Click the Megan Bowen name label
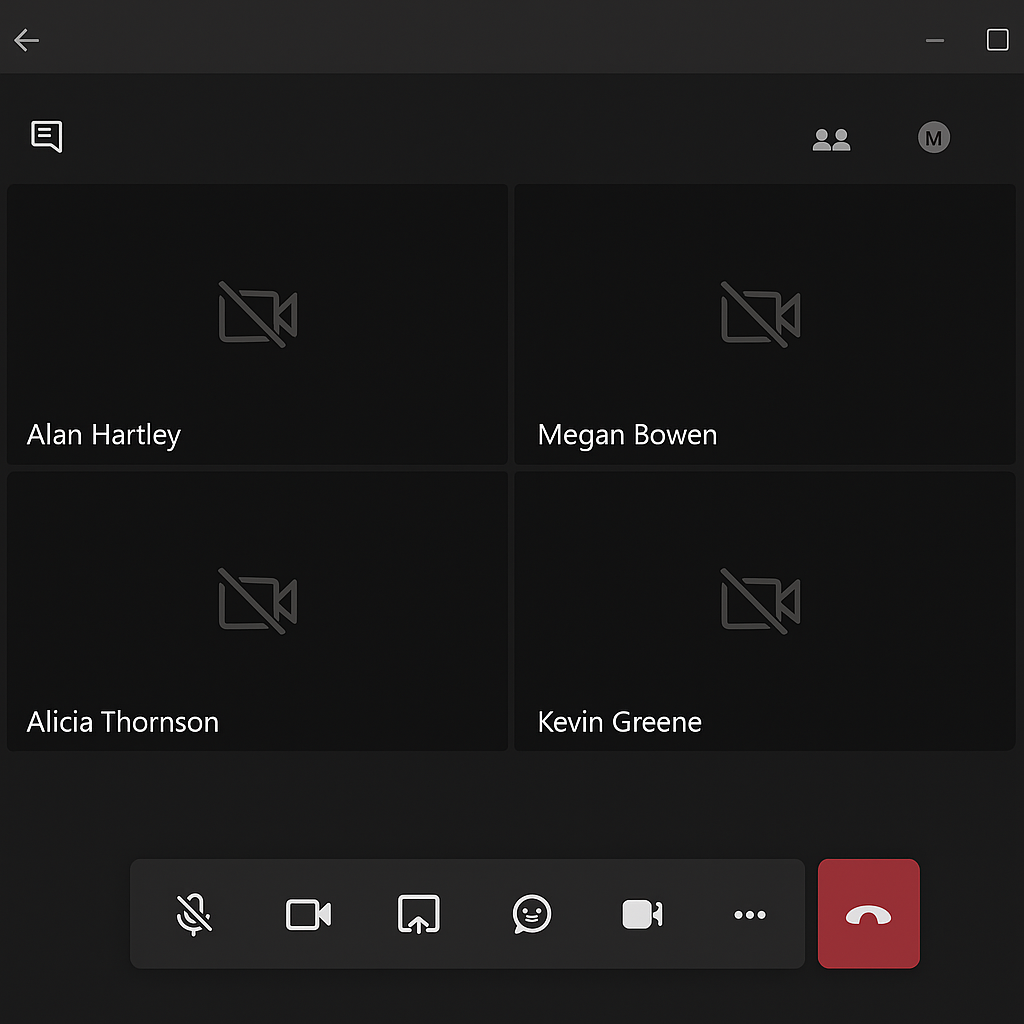This screenshot has height=1024, width=1024. (627, 435)
